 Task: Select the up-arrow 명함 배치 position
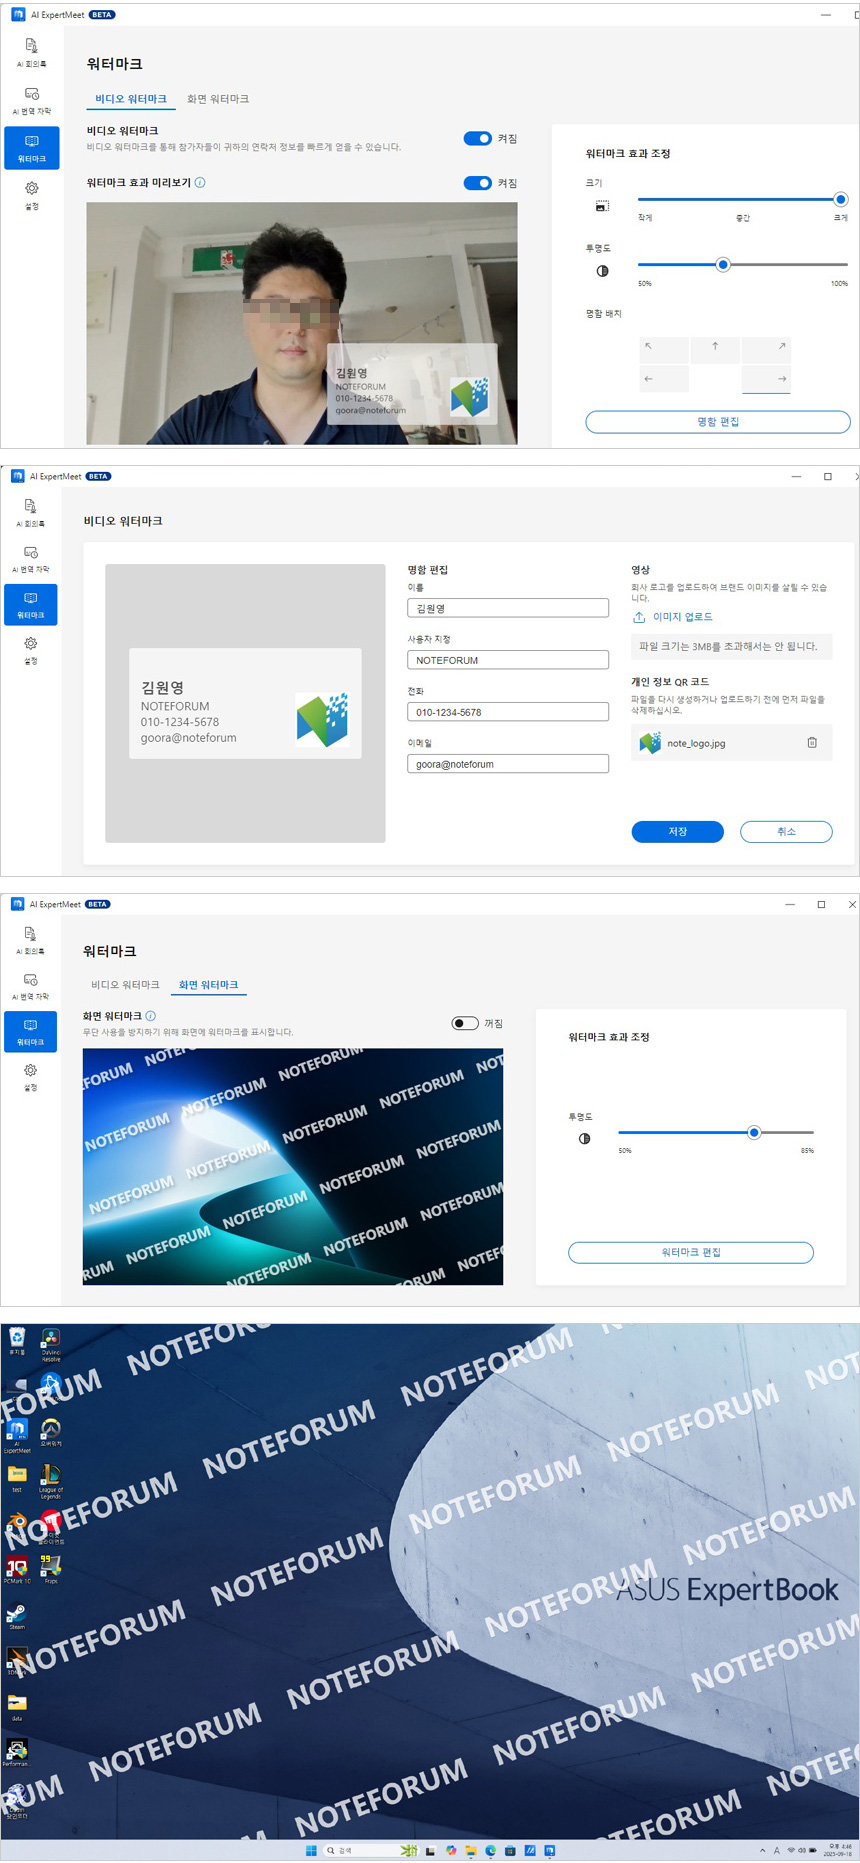715,346
